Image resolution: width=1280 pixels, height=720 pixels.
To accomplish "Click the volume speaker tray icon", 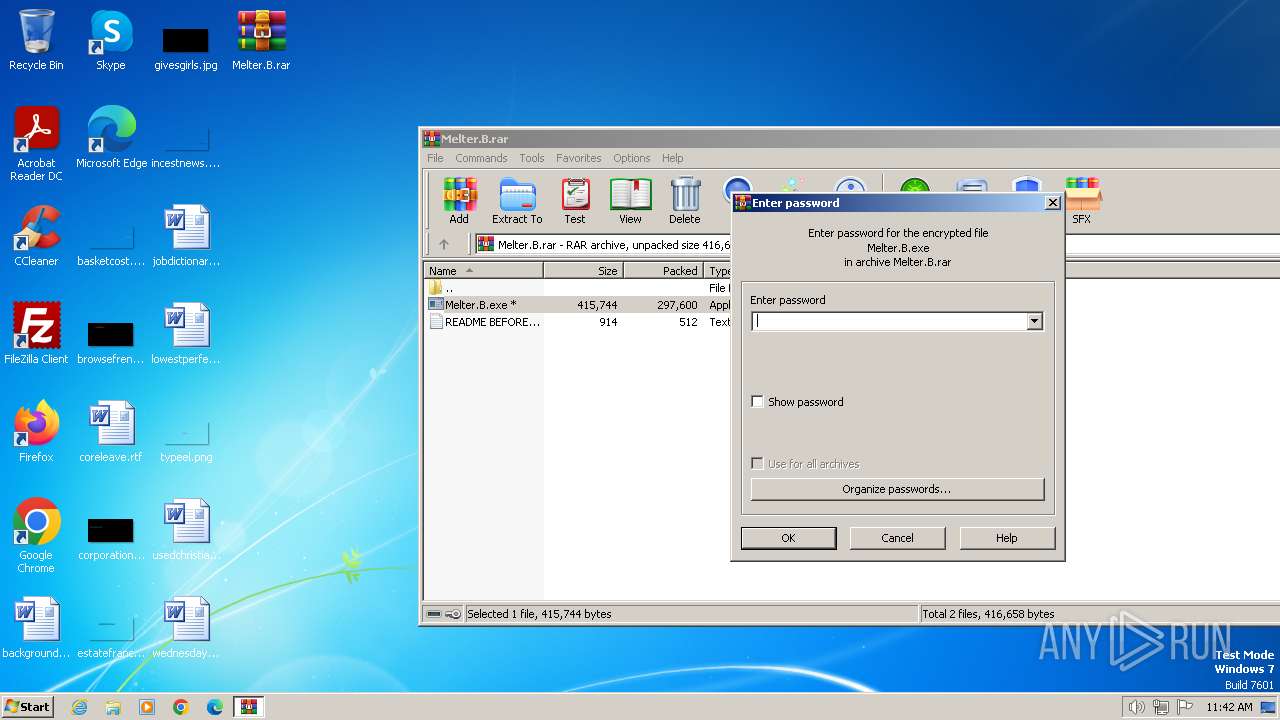I will pos(1136,707).
